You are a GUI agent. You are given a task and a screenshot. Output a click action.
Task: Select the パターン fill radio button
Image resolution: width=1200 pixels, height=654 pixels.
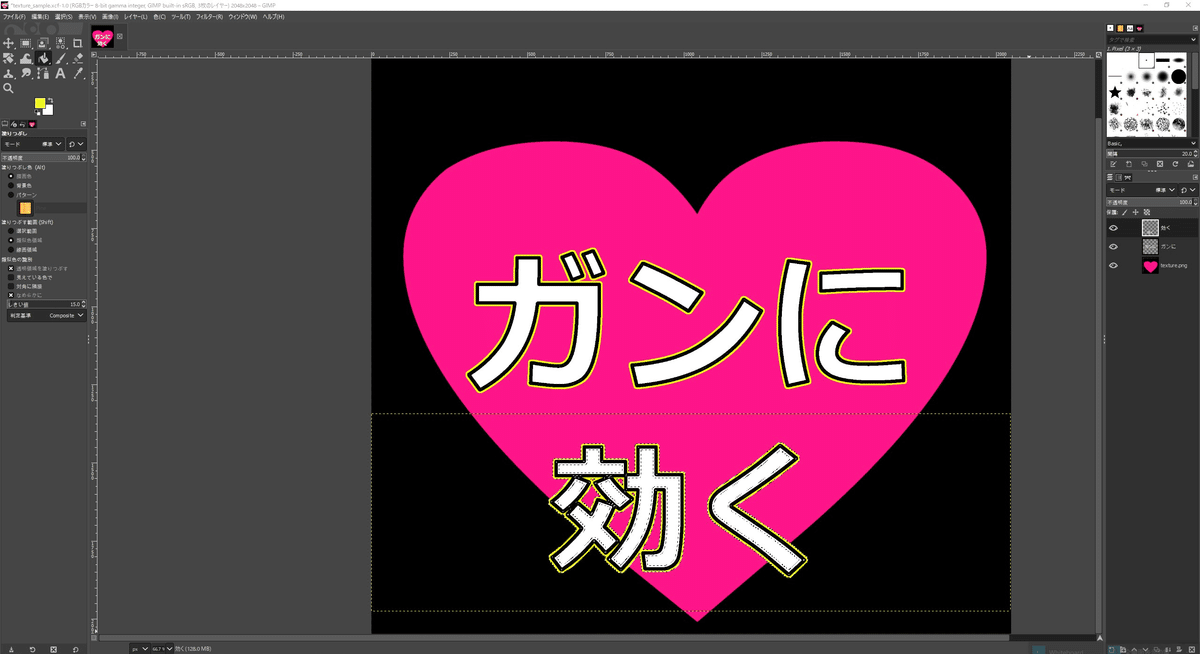(11, 195)
